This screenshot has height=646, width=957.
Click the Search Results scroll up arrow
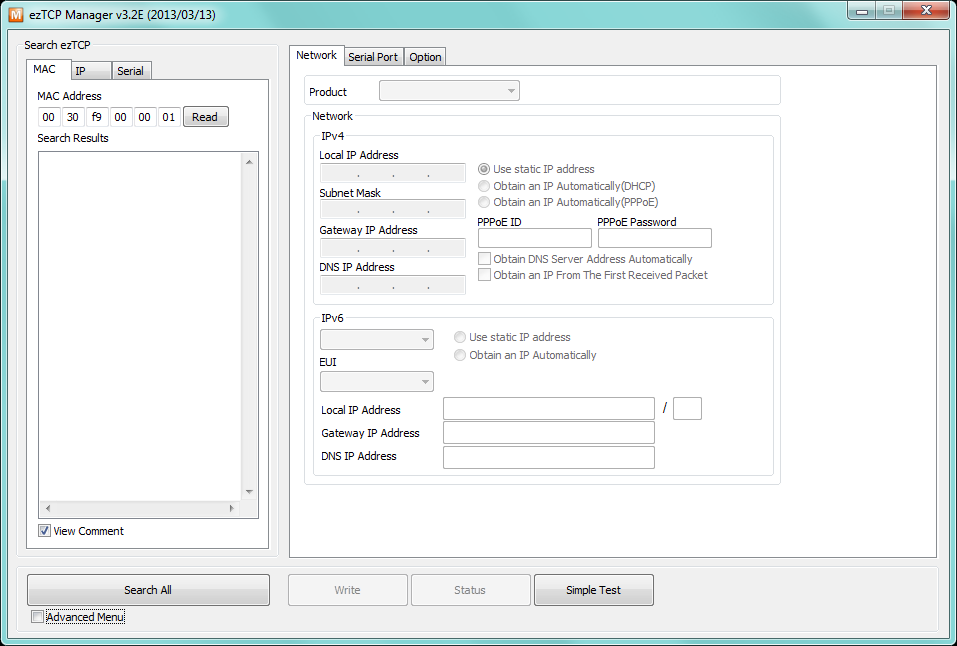(249, 162)
